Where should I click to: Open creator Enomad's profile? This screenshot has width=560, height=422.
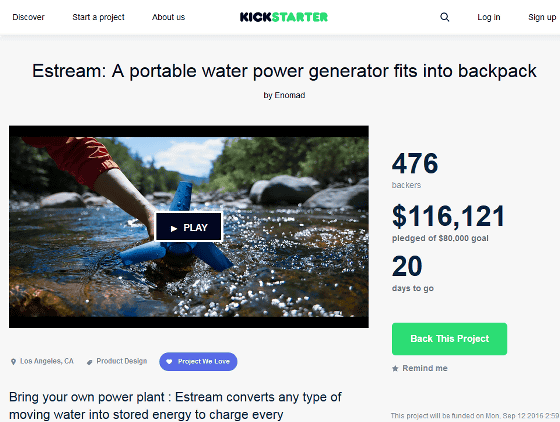[x=290, y=95]
